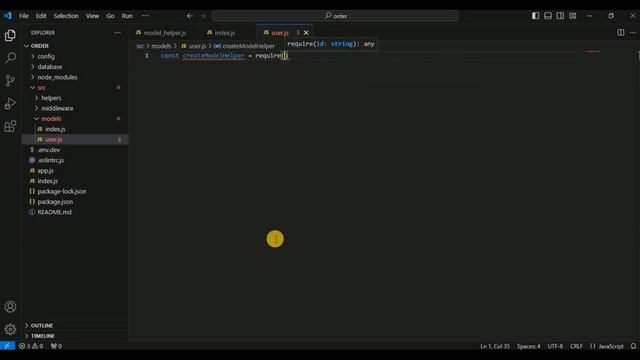
Task: Open the .env.dev file
Action: 49,150
